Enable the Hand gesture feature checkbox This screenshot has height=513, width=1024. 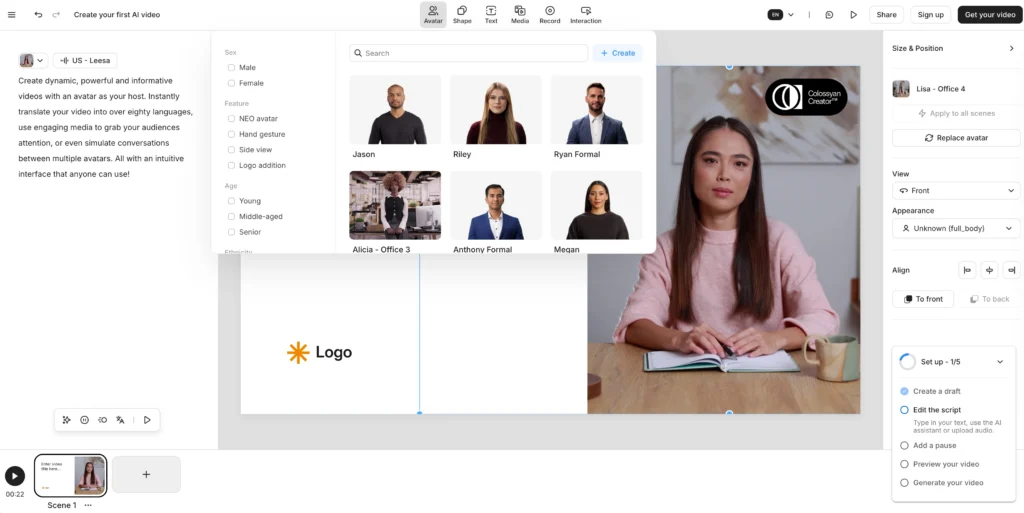tap(231, 134)
